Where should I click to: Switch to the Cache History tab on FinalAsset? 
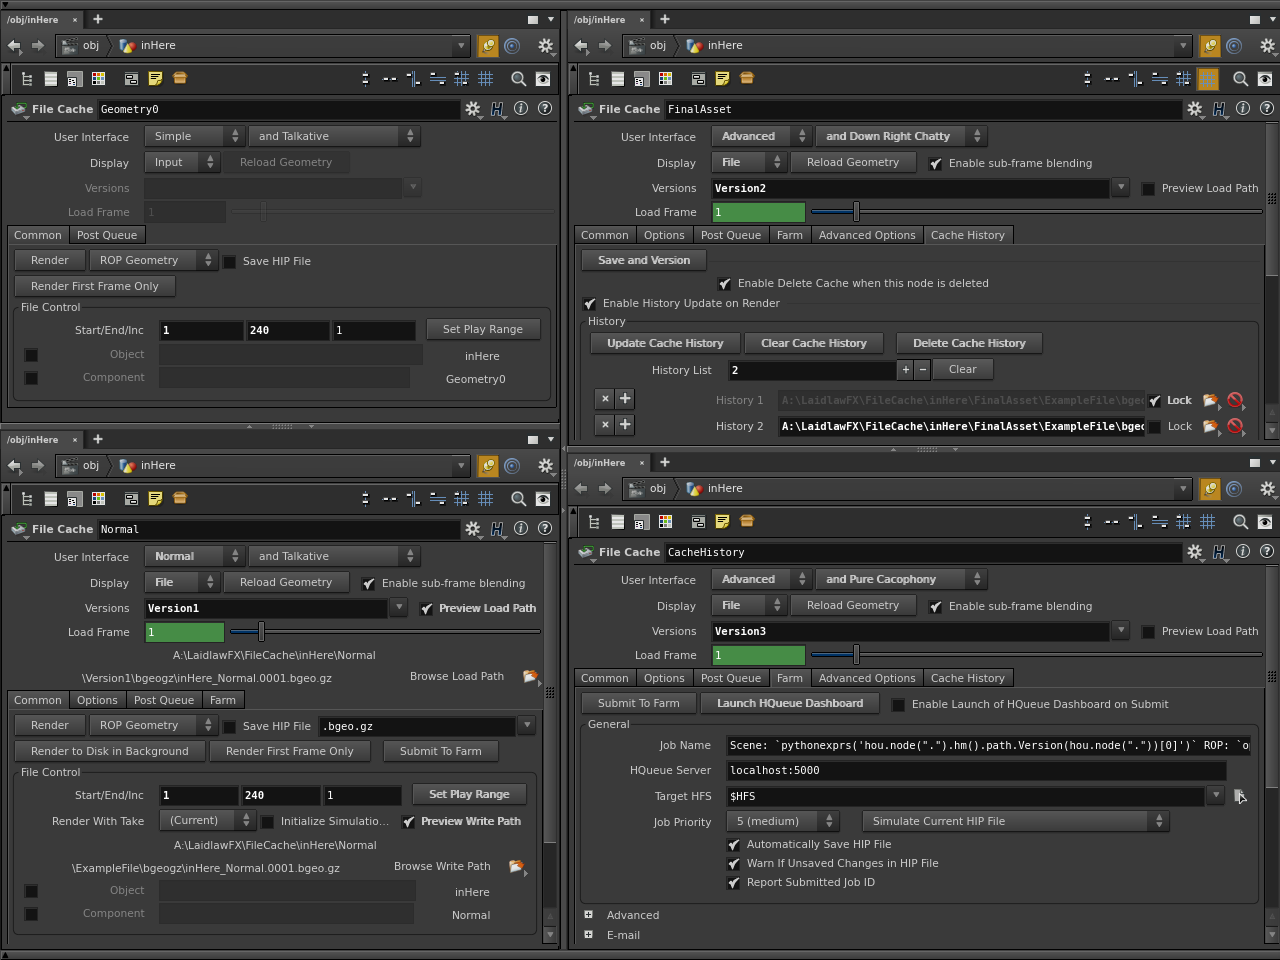click(968, 235)
